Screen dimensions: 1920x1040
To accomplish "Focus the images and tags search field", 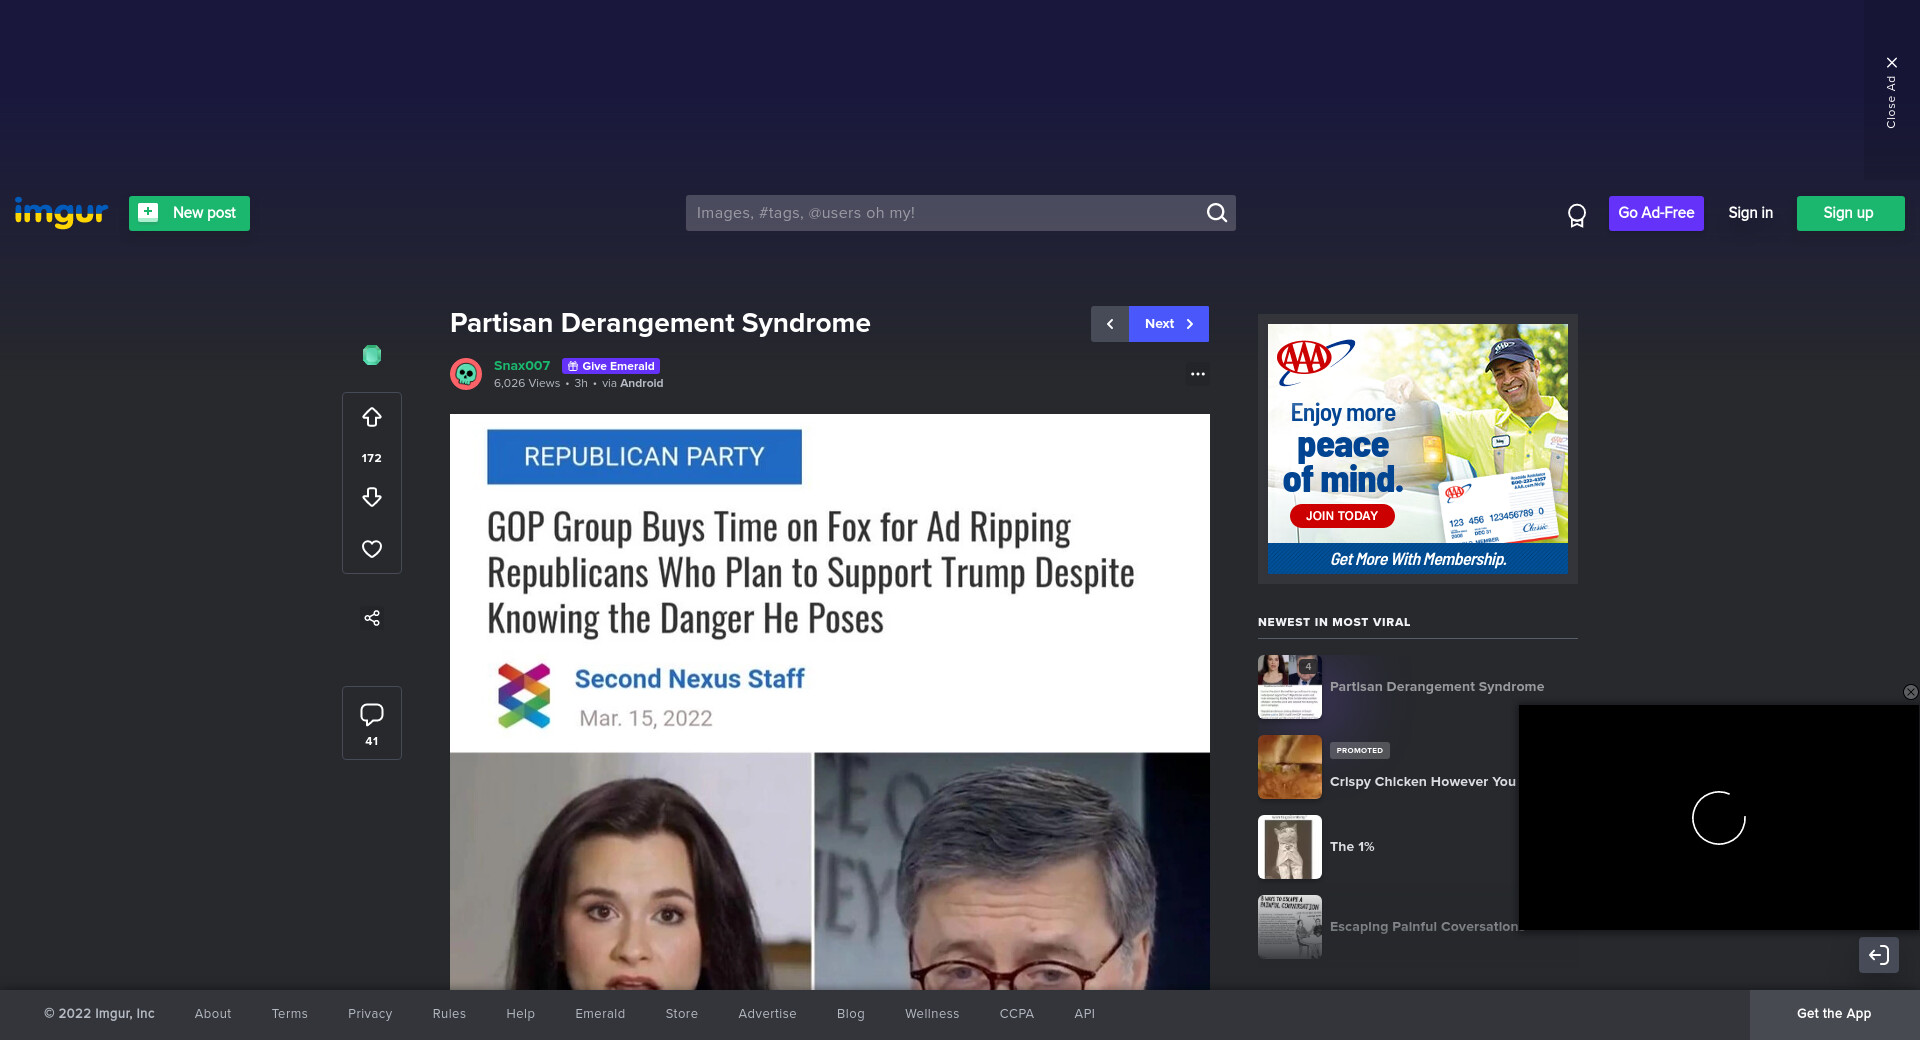I will [945, 213].
